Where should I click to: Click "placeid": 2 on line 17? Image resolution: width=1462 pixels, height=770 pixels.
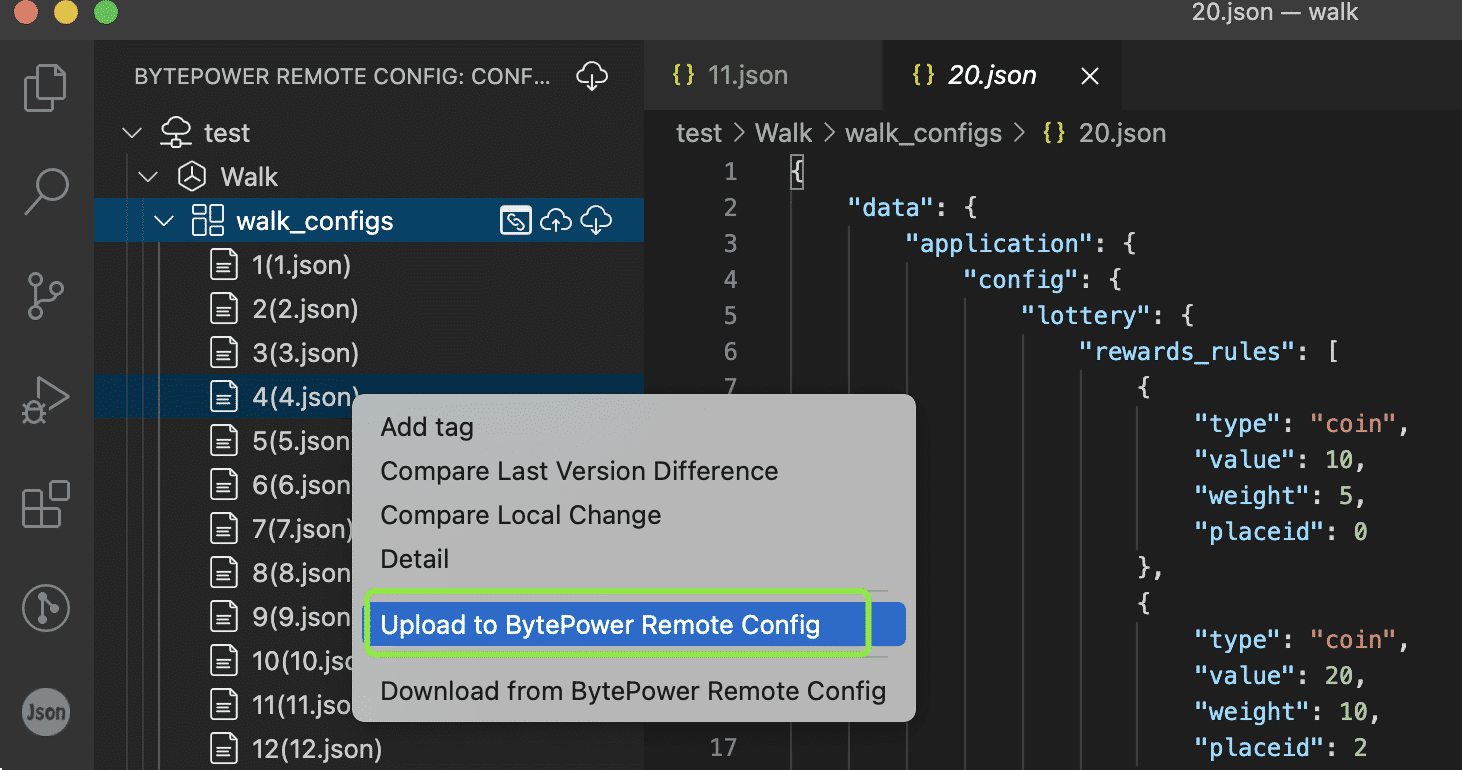[x=1281, y=748]
